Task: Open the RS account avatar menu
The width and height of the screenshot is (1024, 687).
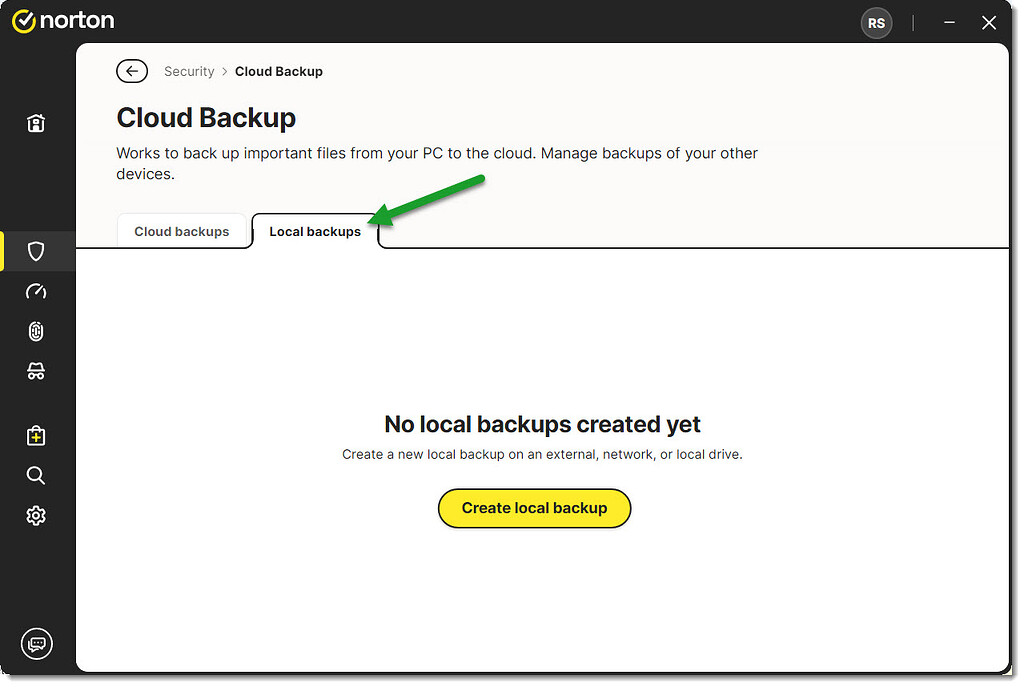Action: 876,22
